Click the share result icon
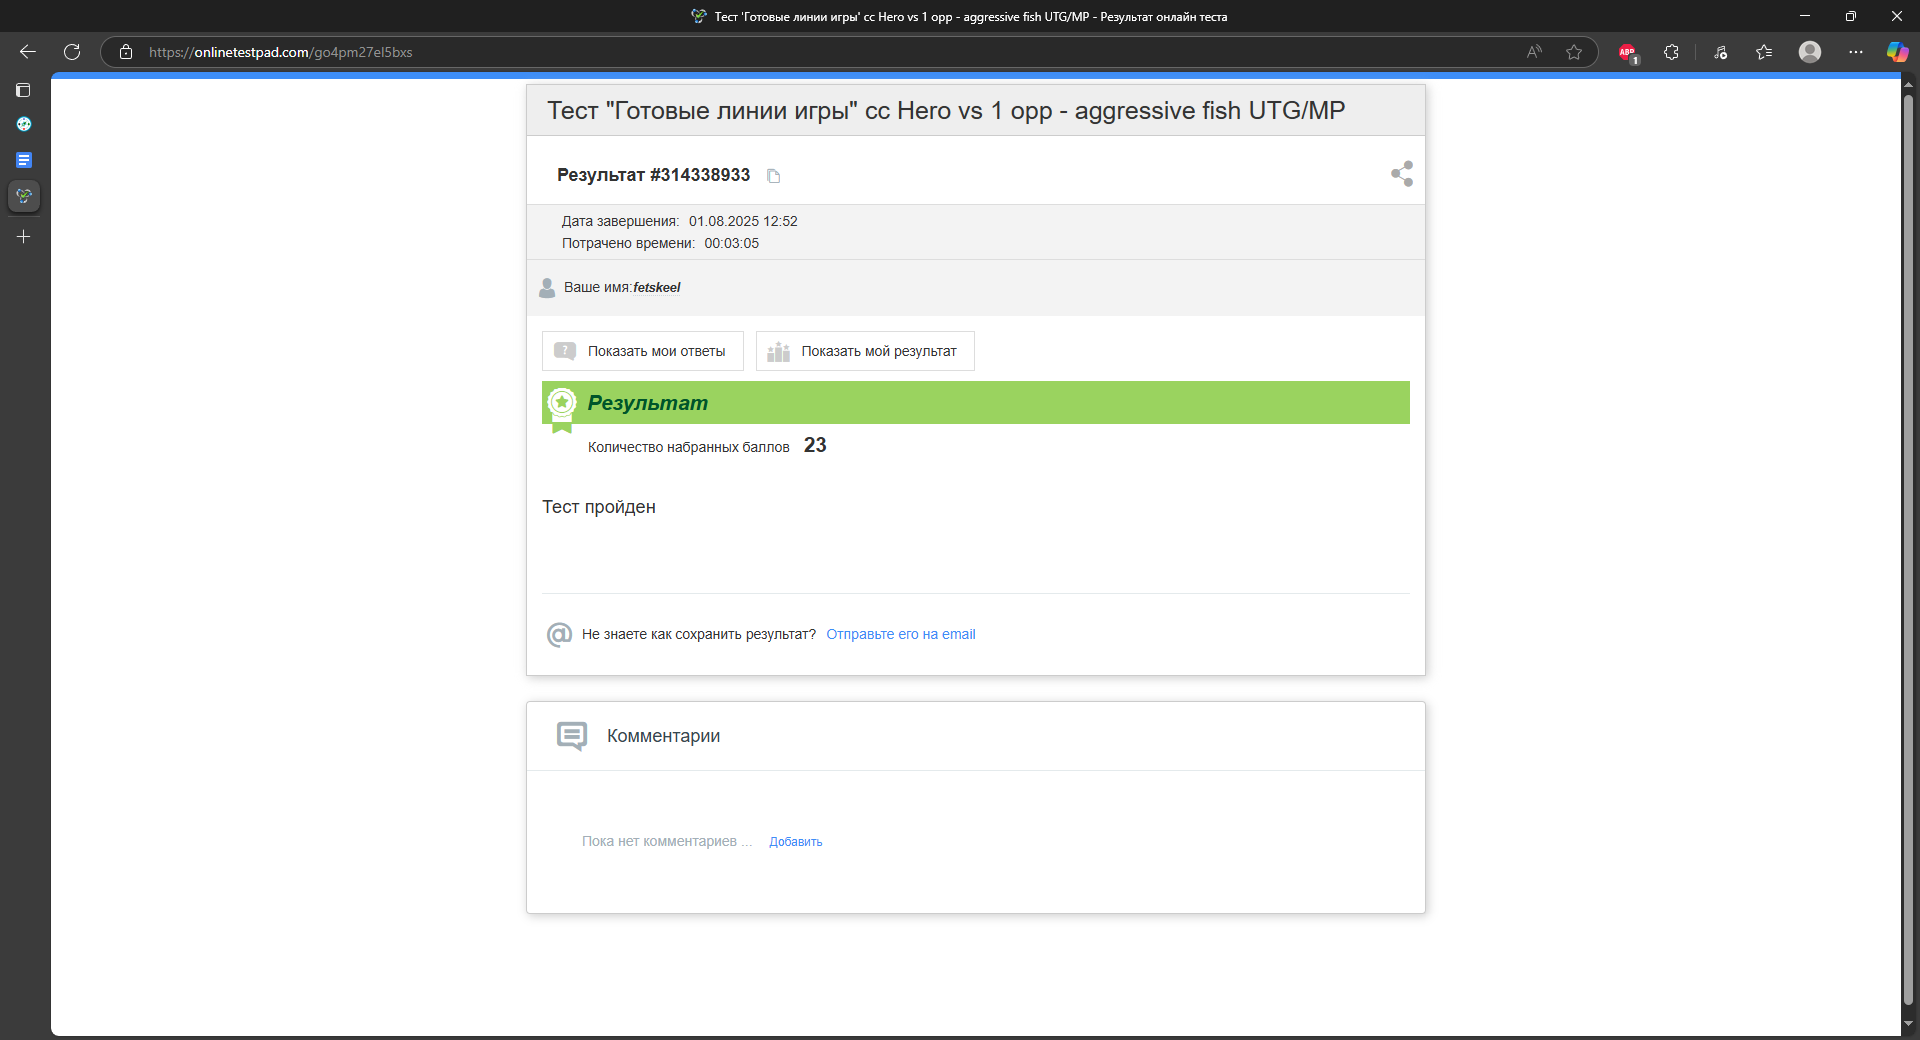The width and height of the screenshot is (1920, 1040). tap(1402, 174)
